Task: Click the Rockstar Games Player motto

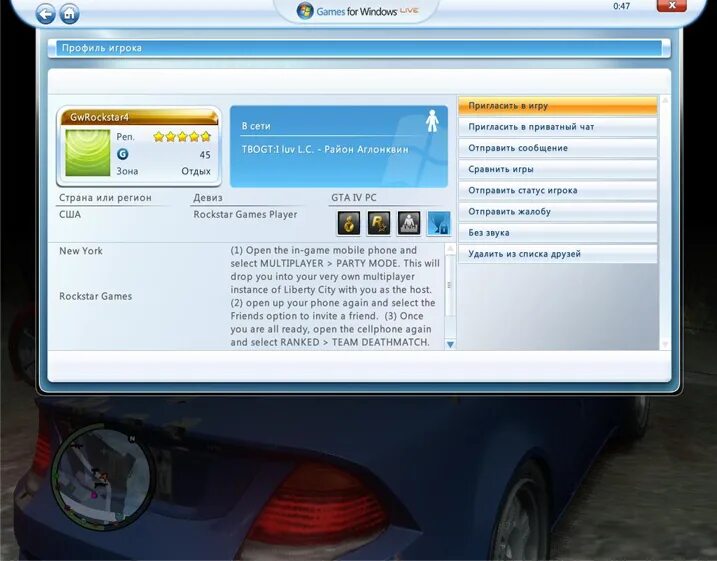Action: (x=245, y=214)
